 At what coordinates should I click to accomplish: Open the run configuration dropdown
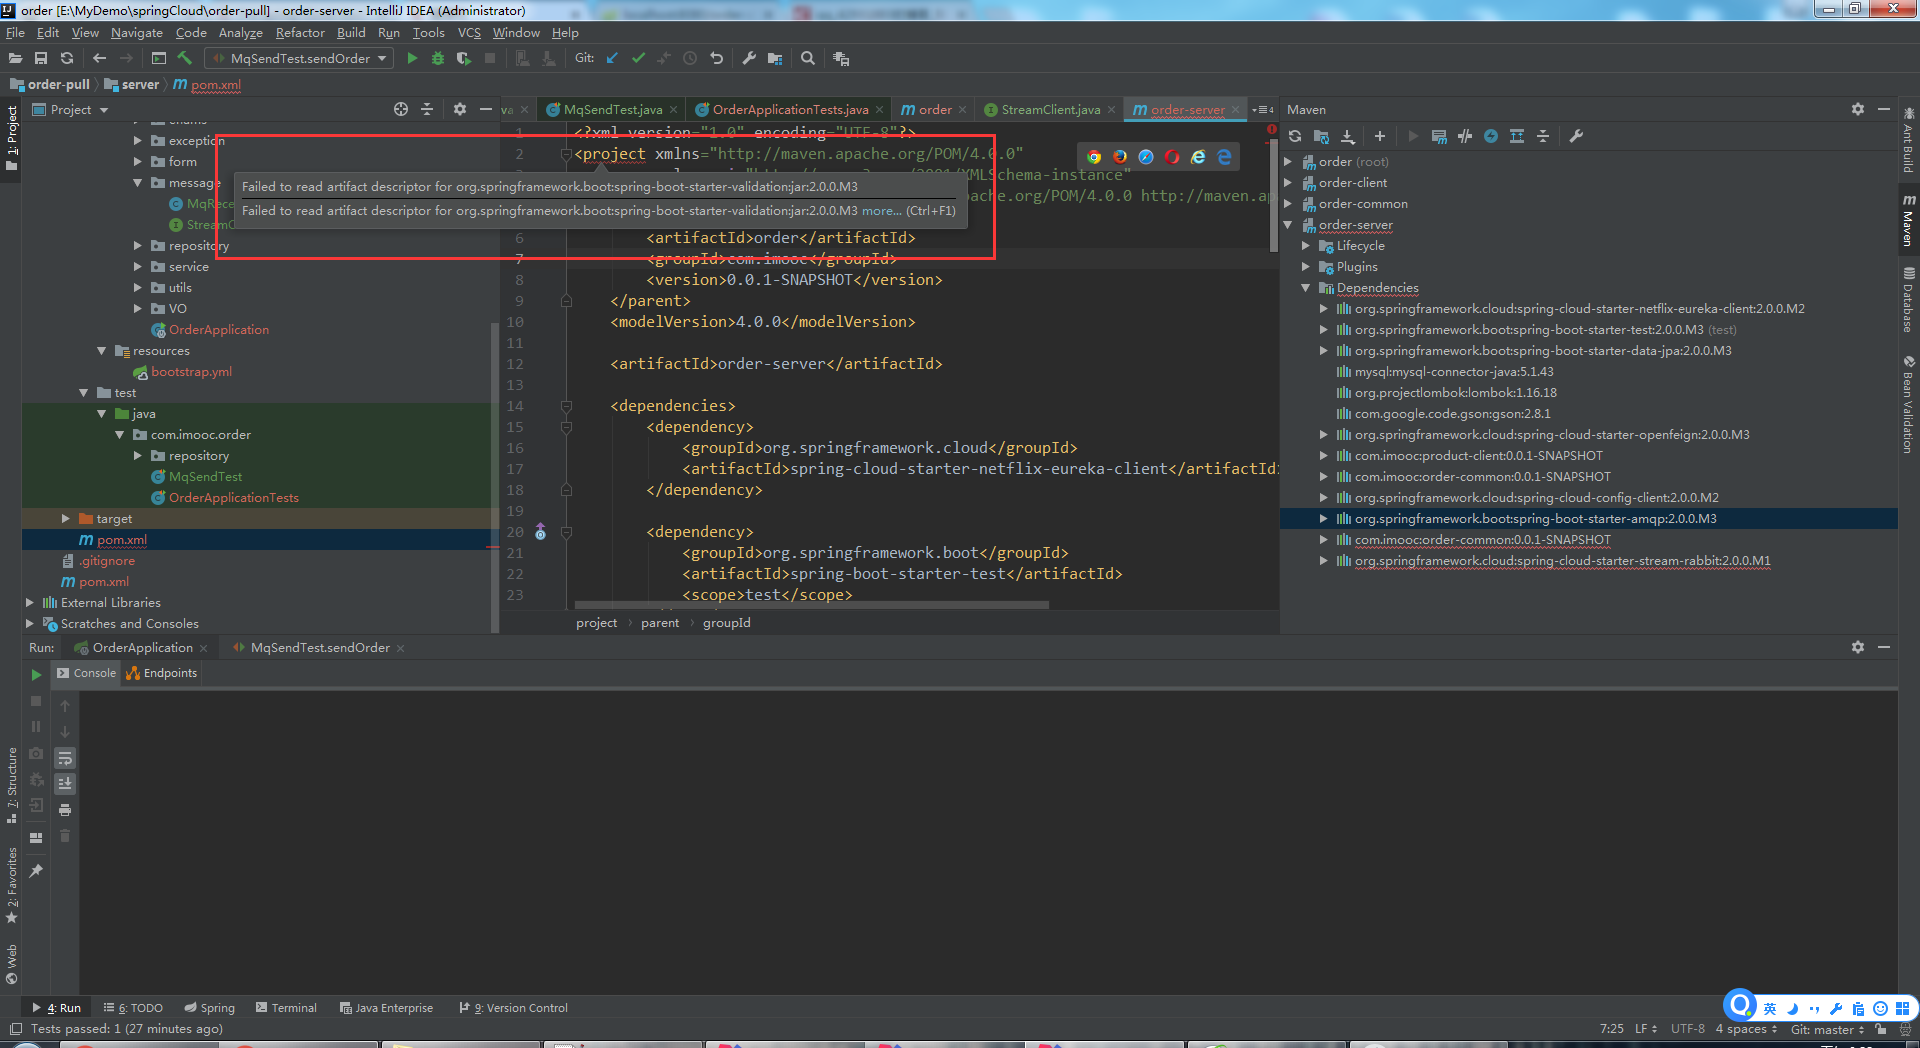point(299,58)
